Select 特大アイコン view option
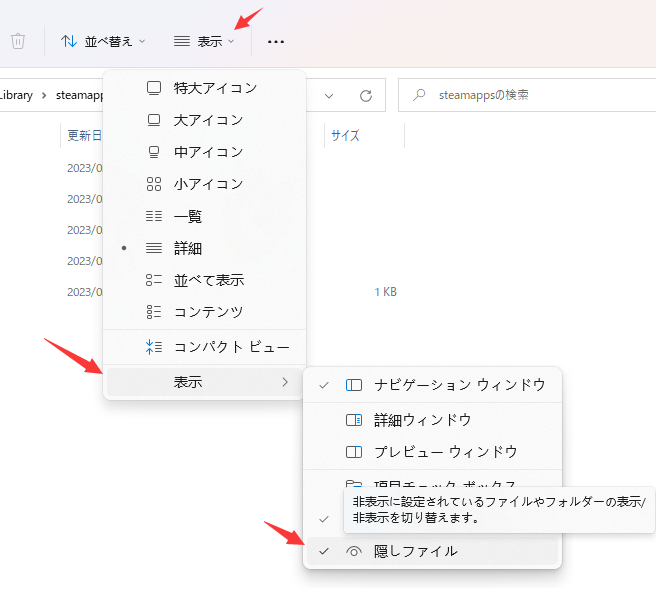 [204, 88]
